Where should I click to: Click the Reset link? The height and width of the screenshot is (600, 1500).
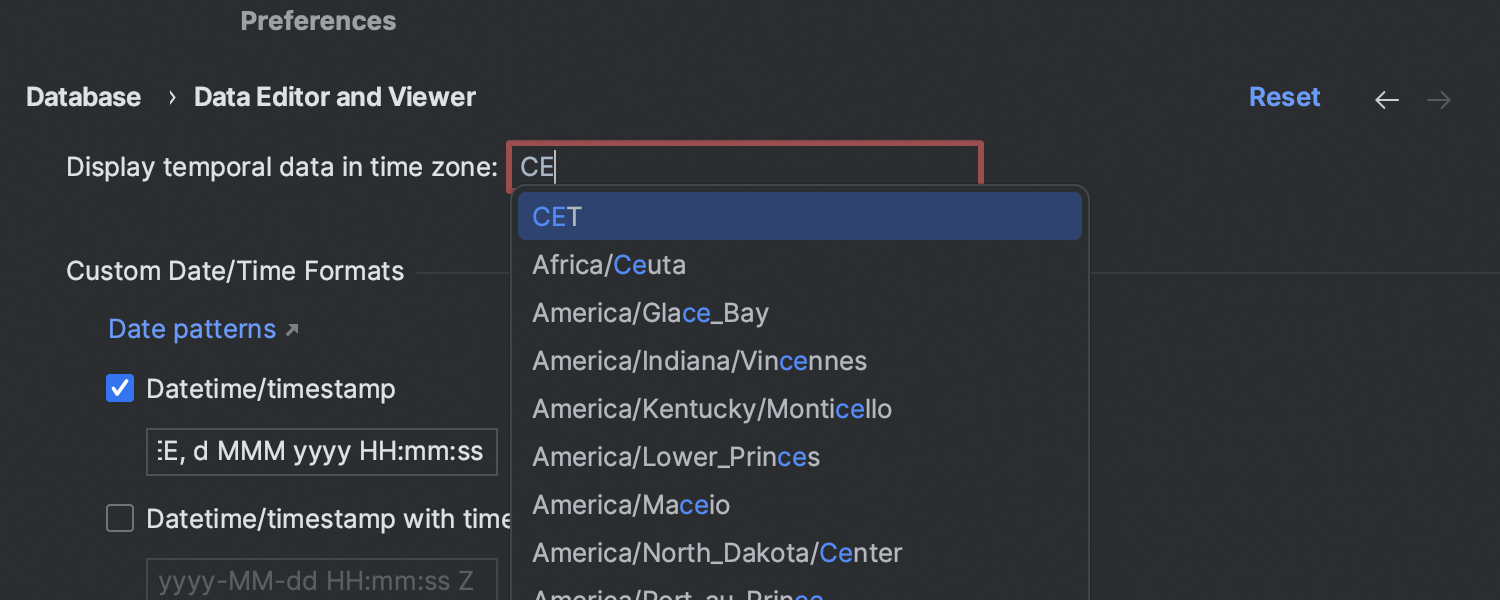(1285, 97)
